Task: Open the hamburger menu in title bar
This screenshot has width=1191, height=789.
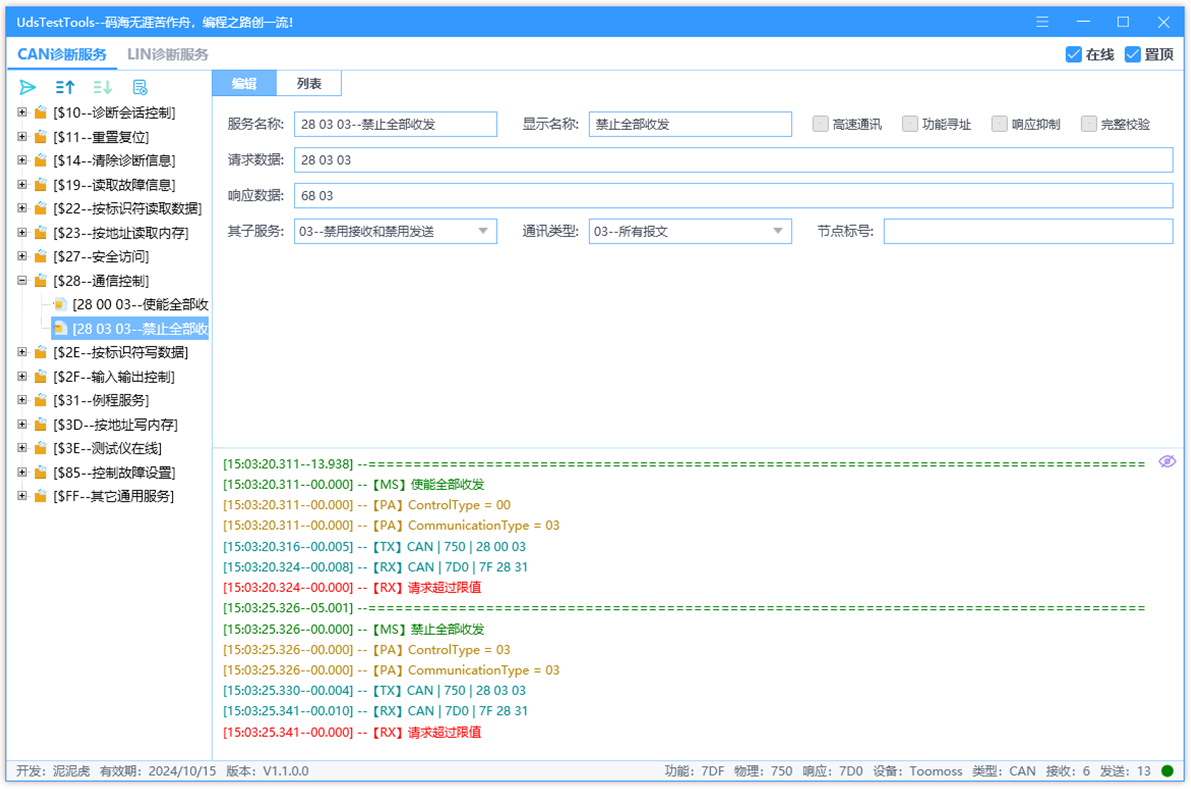Action: tap(1042, 22)
